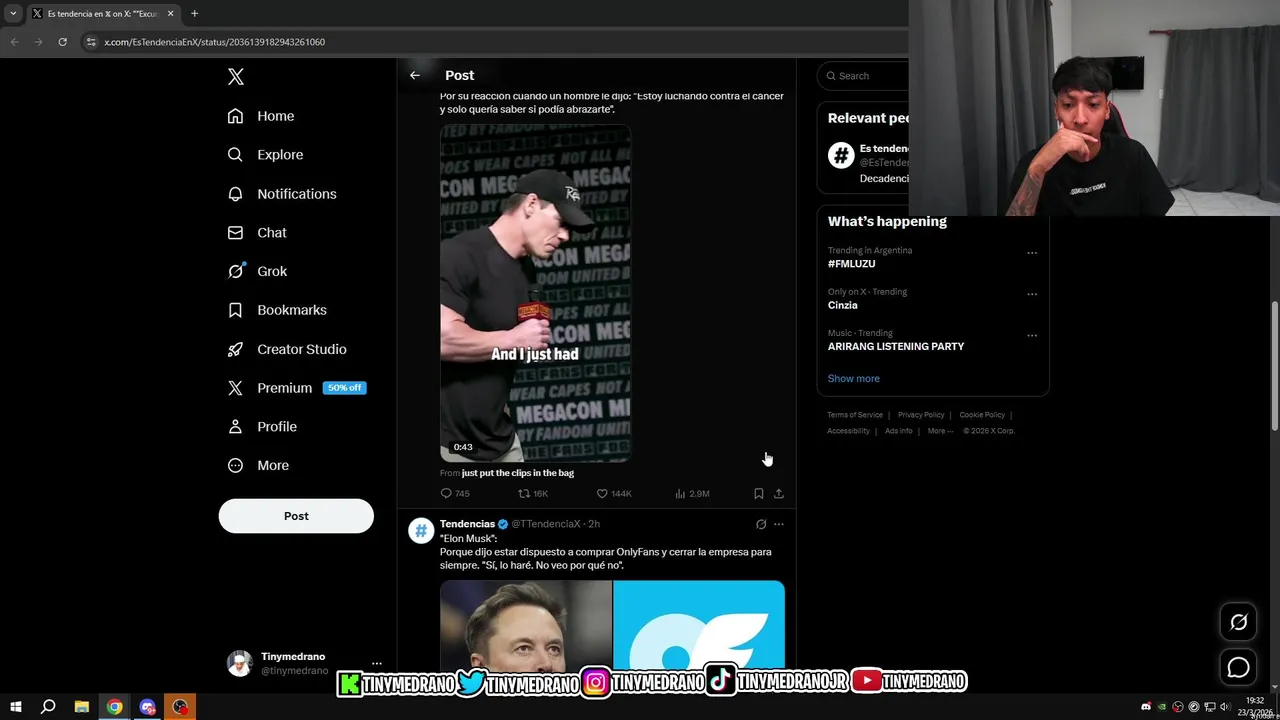
Task: Click Show more under What's happening
Action: [854, 378]
